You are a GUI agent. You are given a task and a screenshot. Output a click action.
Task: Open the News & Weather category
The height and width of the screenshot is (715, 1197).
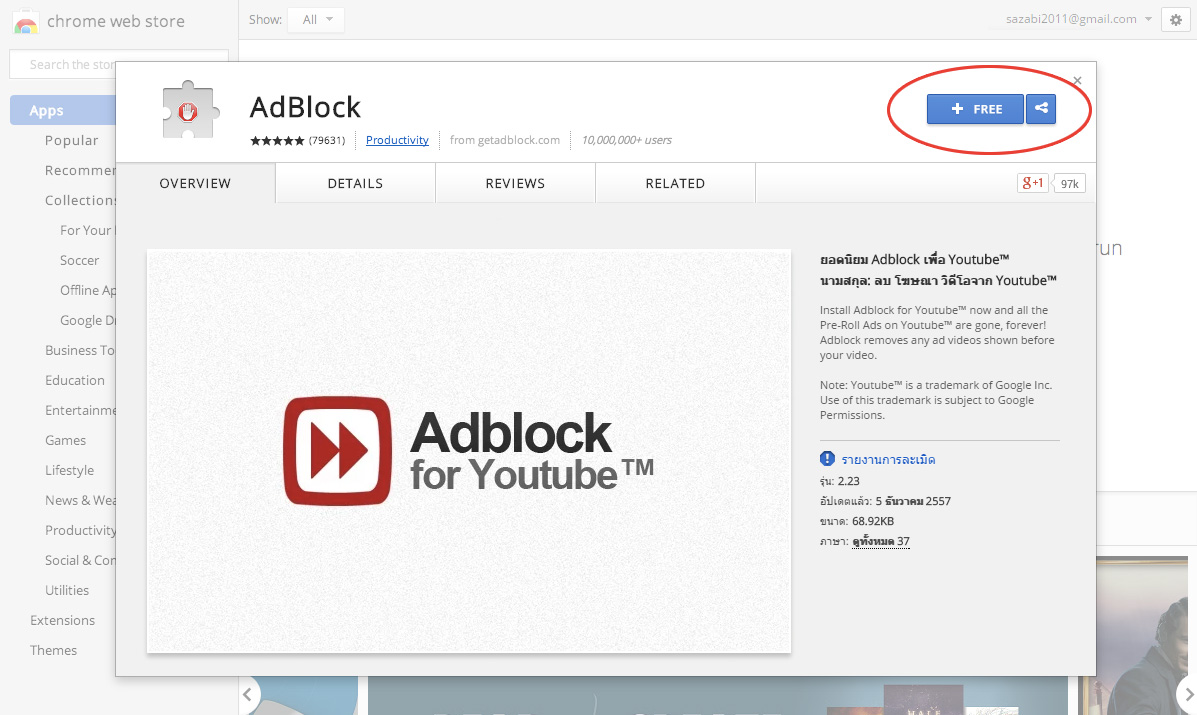(x=79, y=500)
